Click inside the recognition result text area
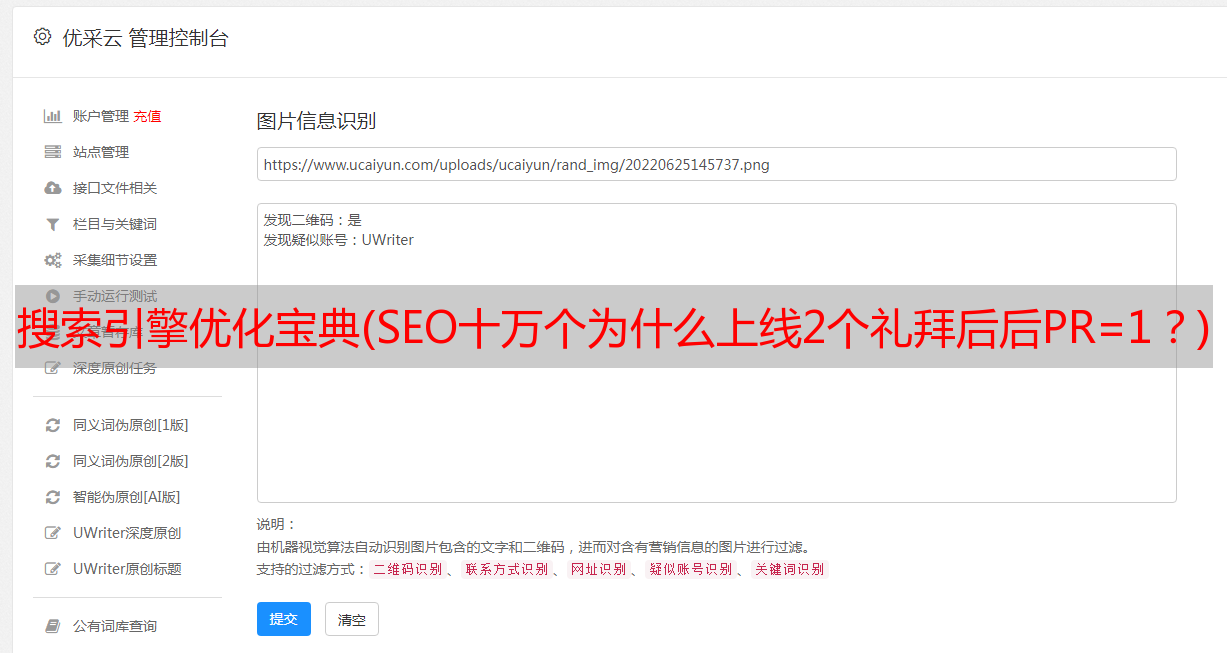The image size is (1227, 653). point(716,352)
